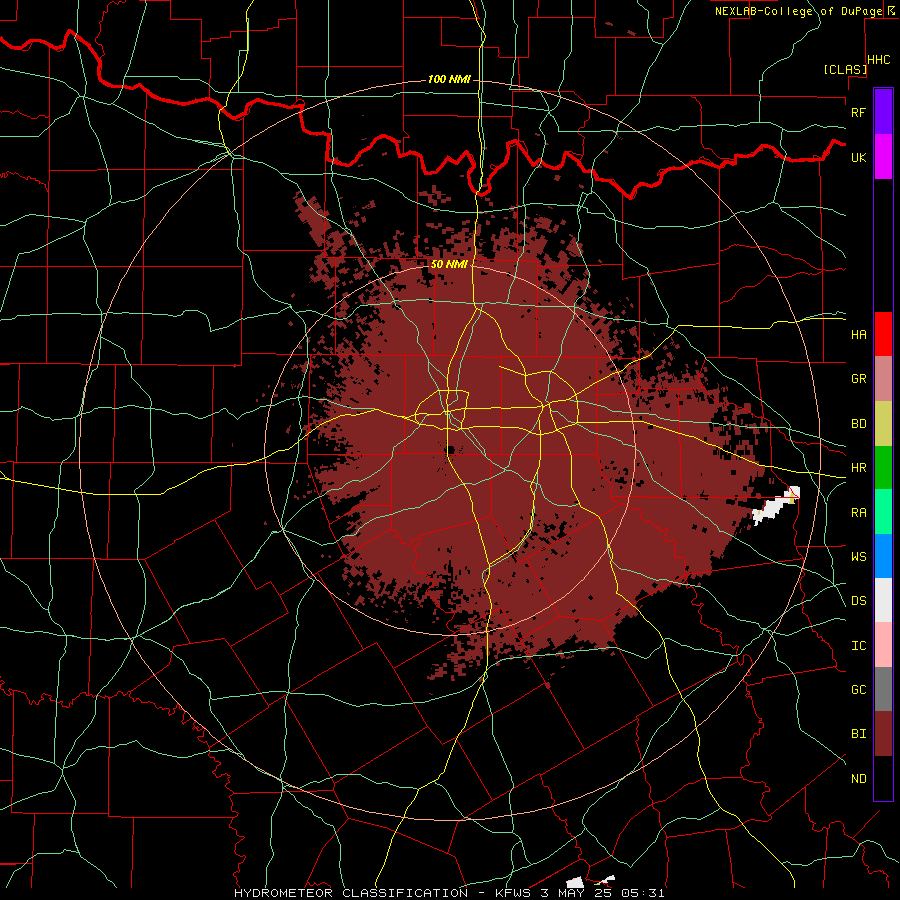Click the RA light green legend block
This screenshot has height=900, width=900.
(x=883, y=512)
